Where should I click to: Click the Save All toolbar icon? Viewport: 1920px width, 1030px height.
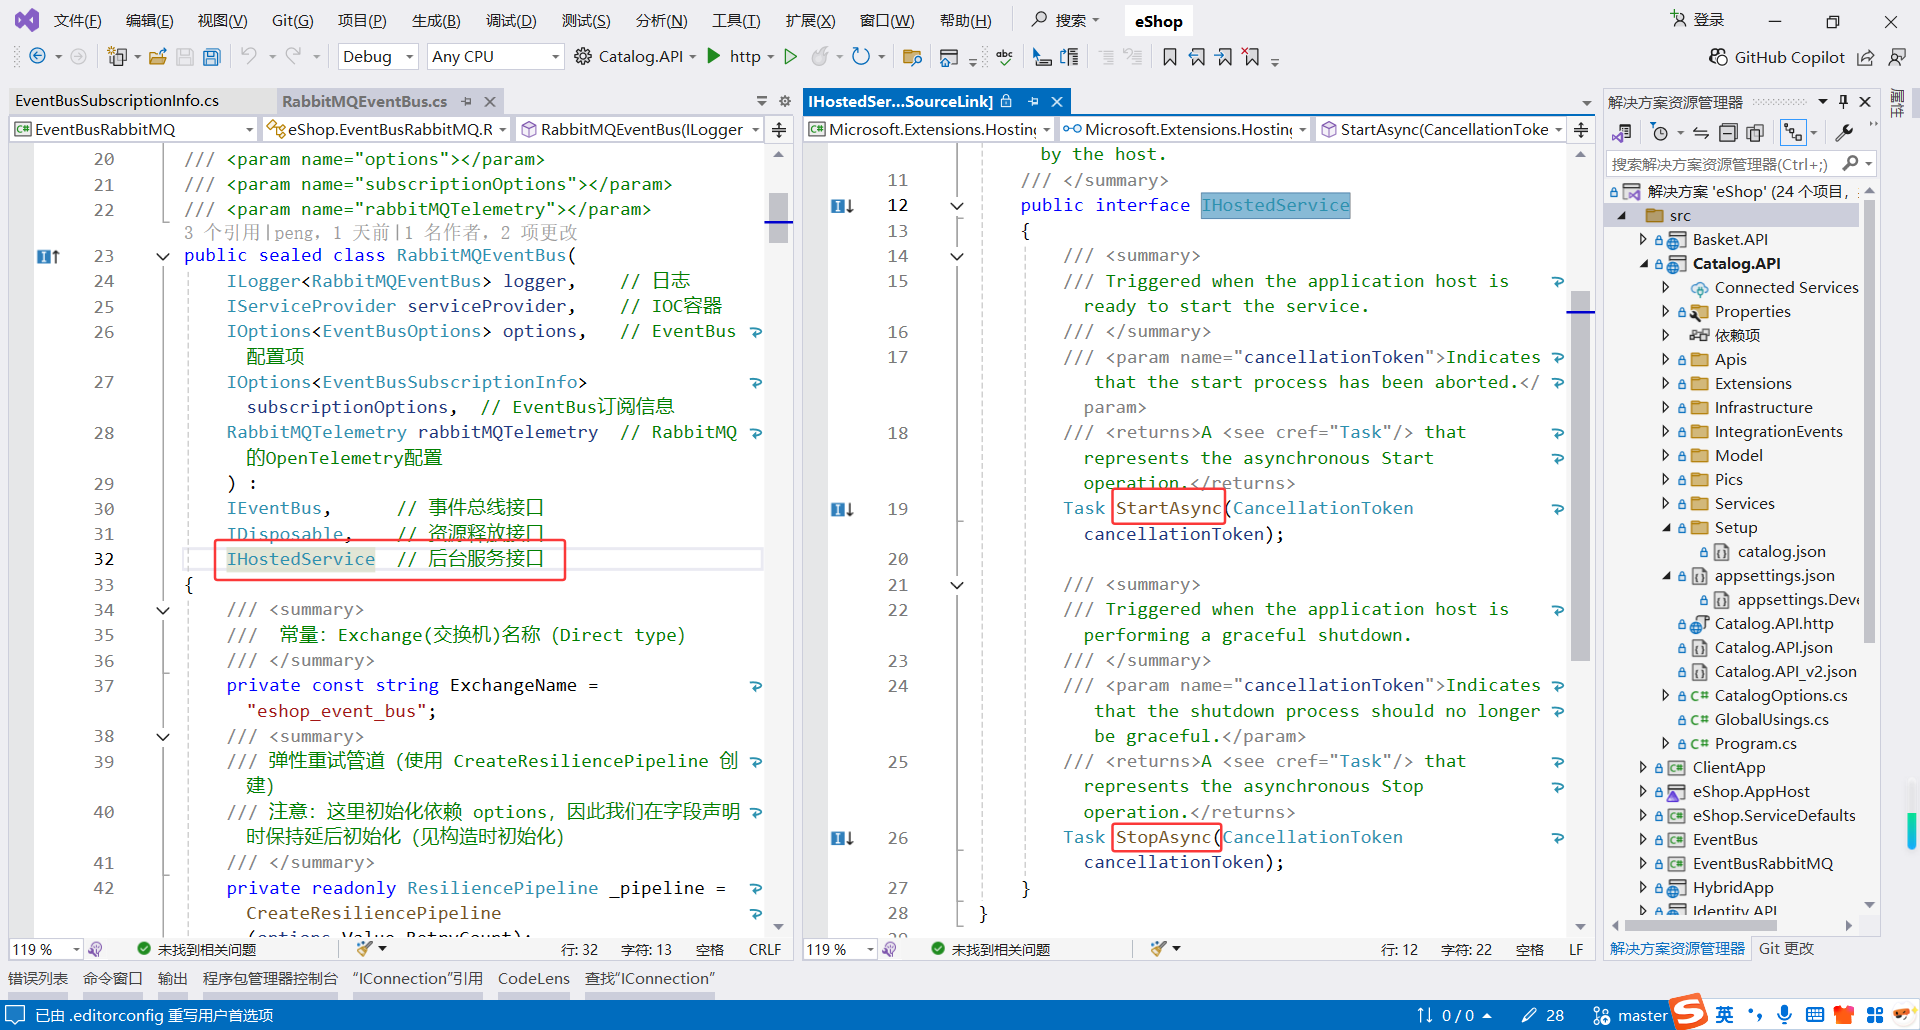point(212,57)
